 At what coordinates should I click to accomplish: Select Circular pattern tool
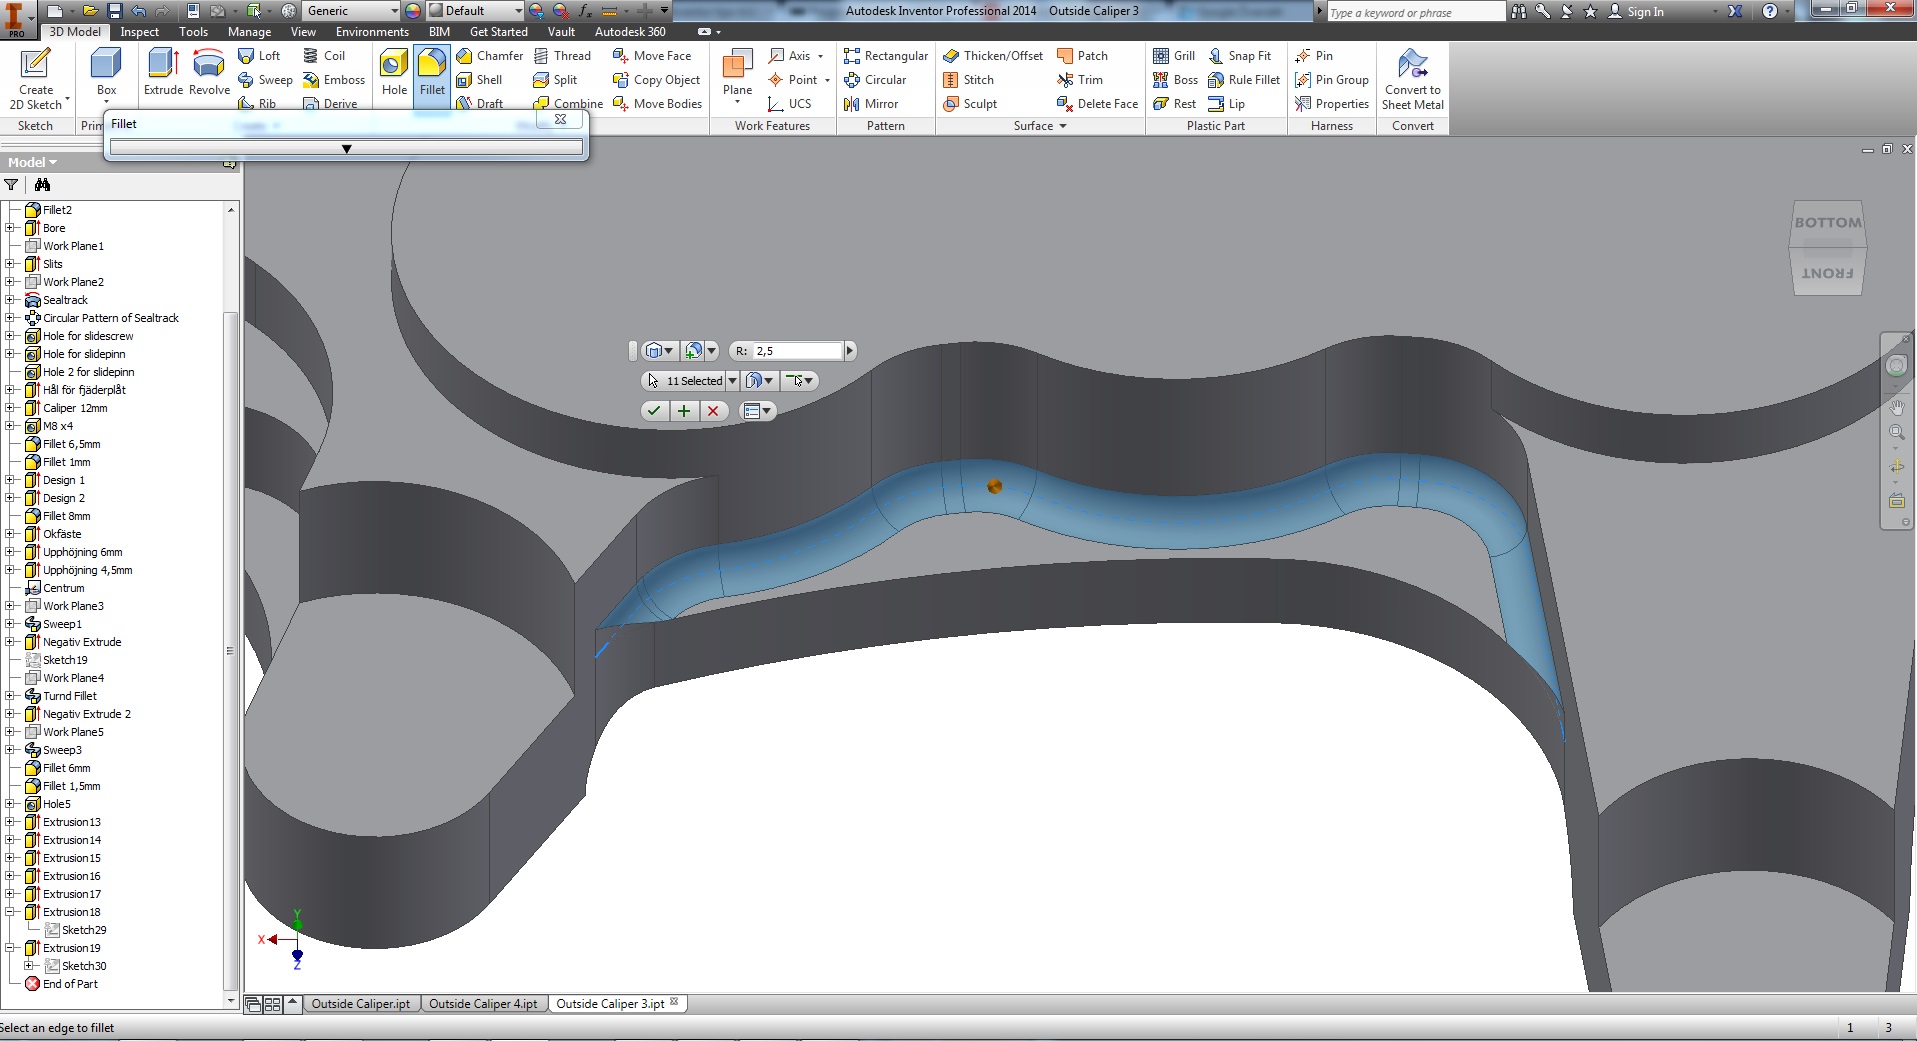pos(875,80)
